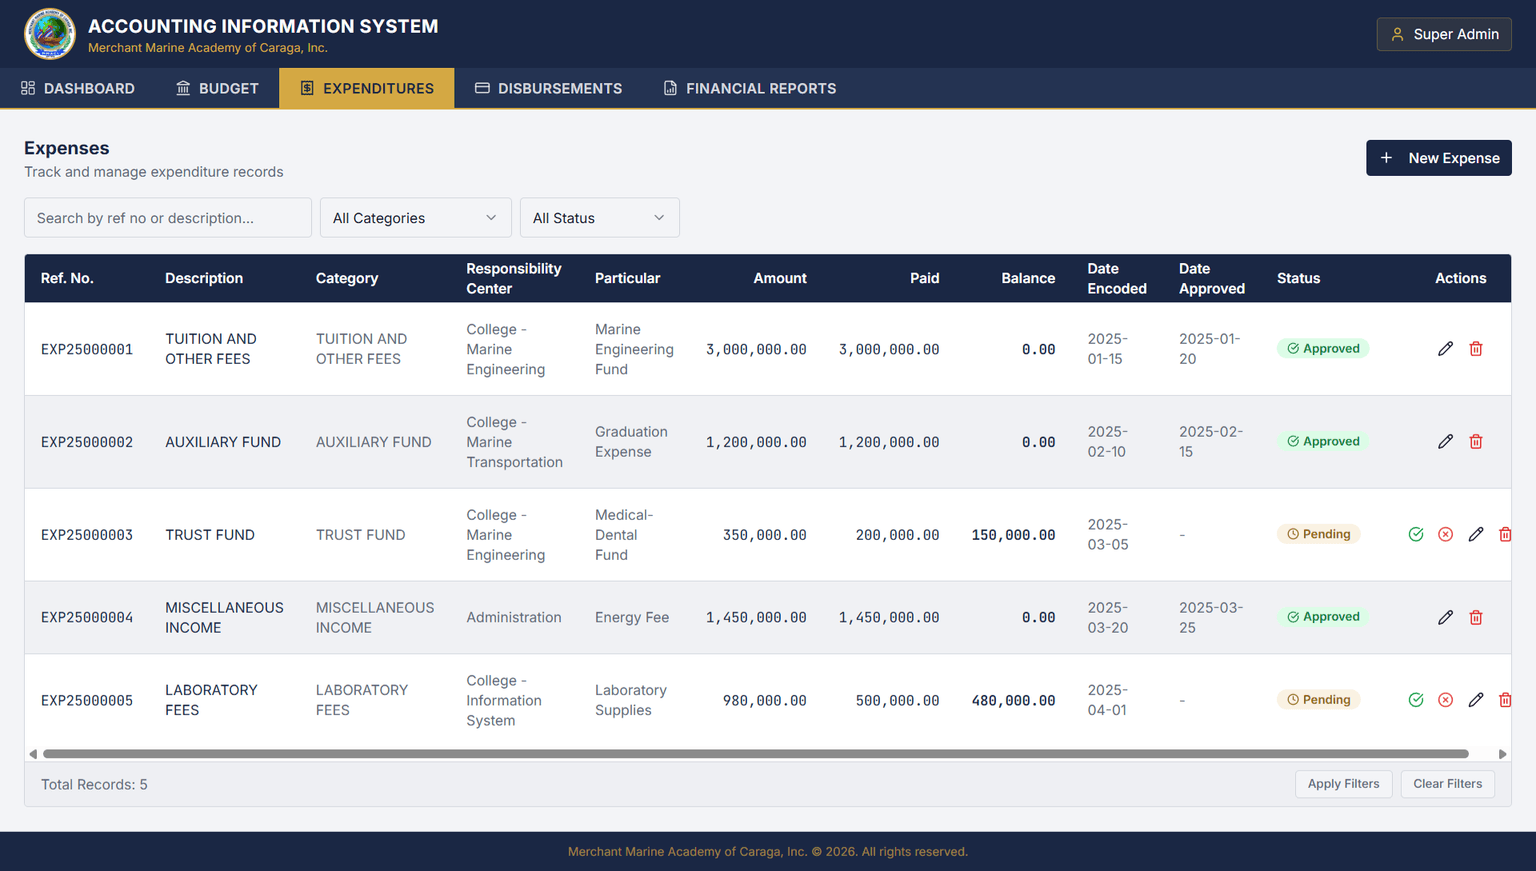Click the Apply Filters button
Screen dimensions: 1536x871
coord(1343,784)
